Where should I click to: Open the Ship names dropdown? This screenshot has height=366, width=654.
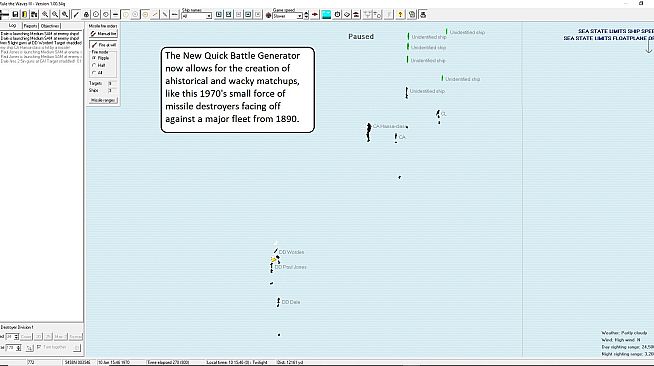tap(197, 16)
